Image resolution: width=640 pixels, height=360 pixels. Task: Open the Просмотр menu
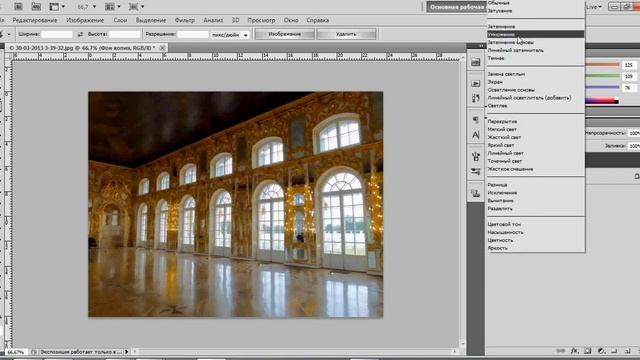(261, 20)
